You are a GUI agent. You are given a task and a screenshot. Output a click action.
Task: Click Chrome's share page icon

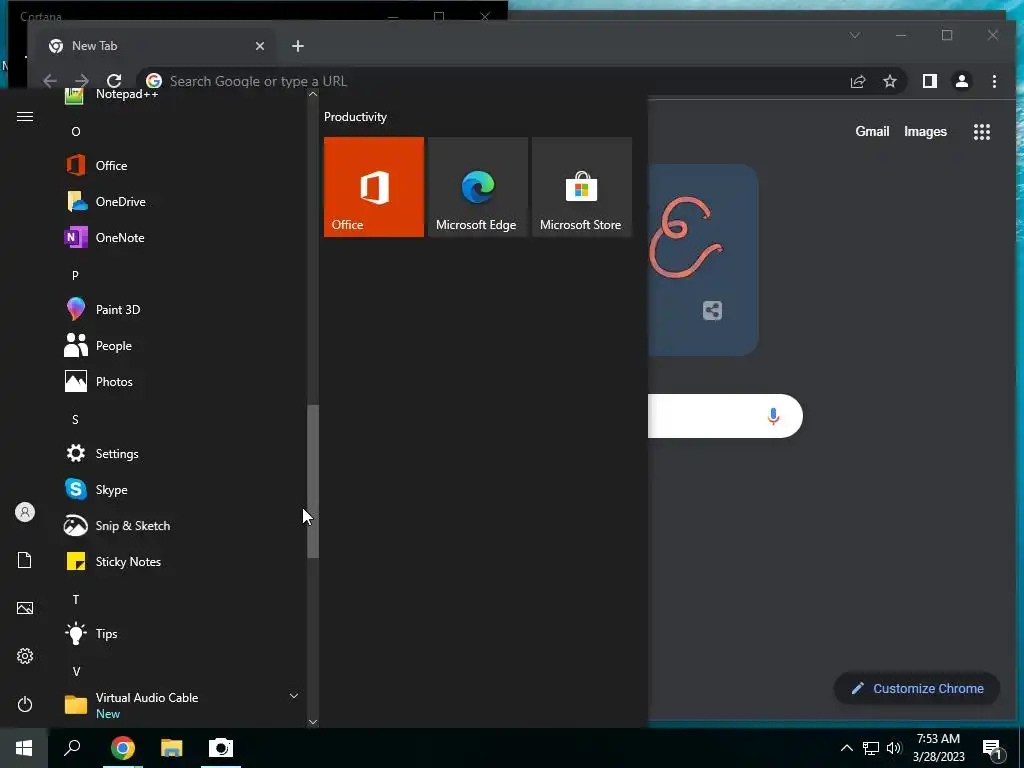[857, 81]
